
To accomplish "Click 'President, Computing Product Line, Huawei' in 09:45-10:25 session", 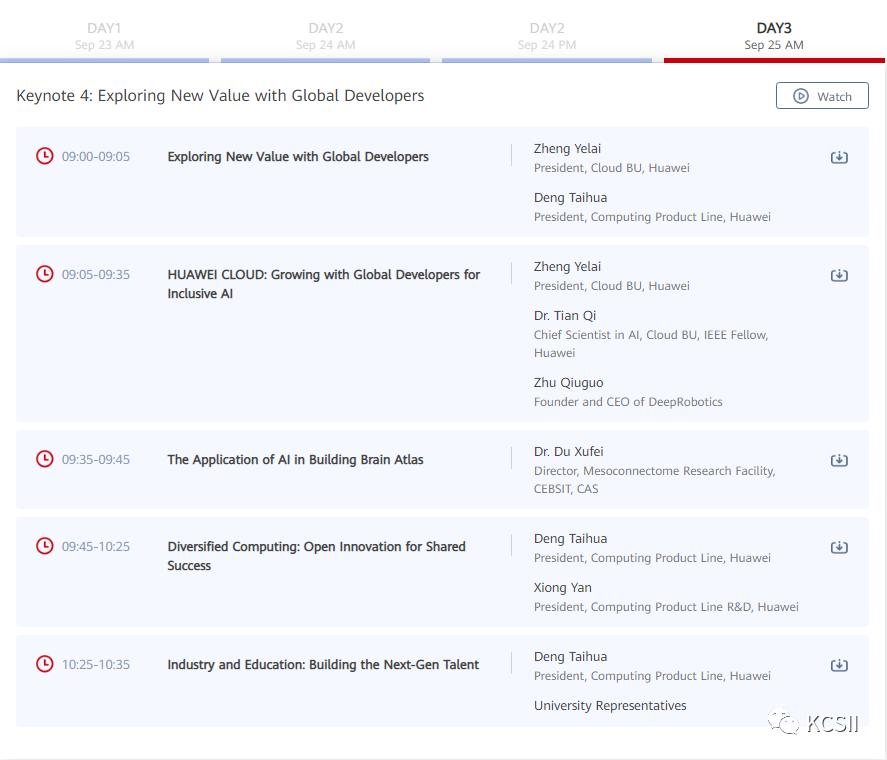I will 652,559.
